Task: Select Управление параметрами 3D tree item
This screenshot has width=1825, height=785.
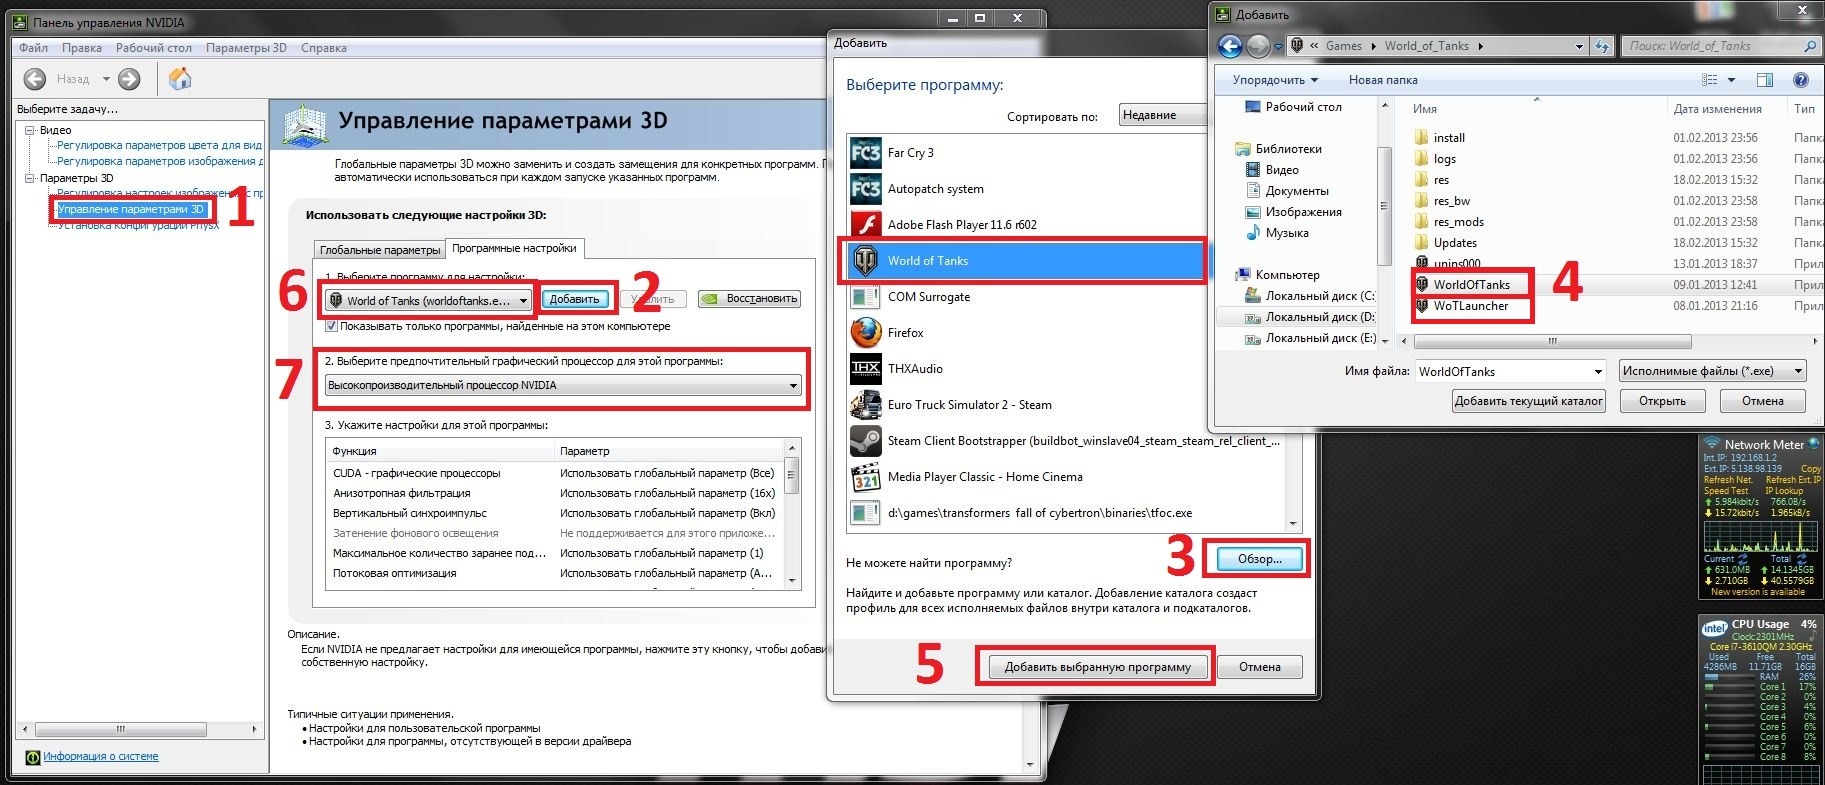Action: click(130, 210)
